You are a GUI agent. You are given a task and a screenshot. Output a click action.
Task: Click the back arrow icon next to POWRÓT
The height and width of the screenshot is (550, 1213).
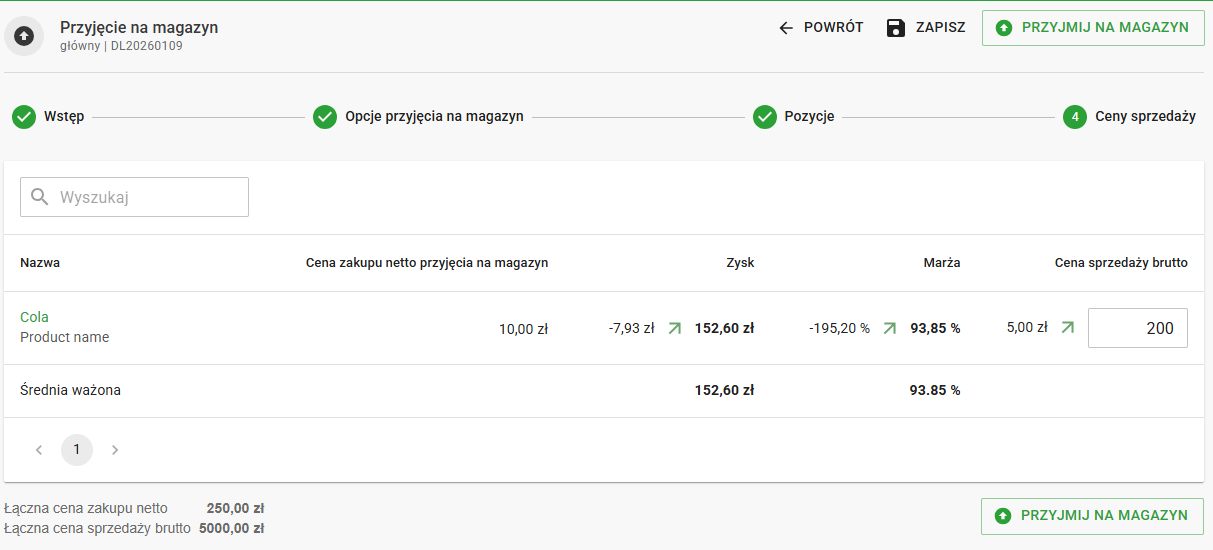pos(786,28)
